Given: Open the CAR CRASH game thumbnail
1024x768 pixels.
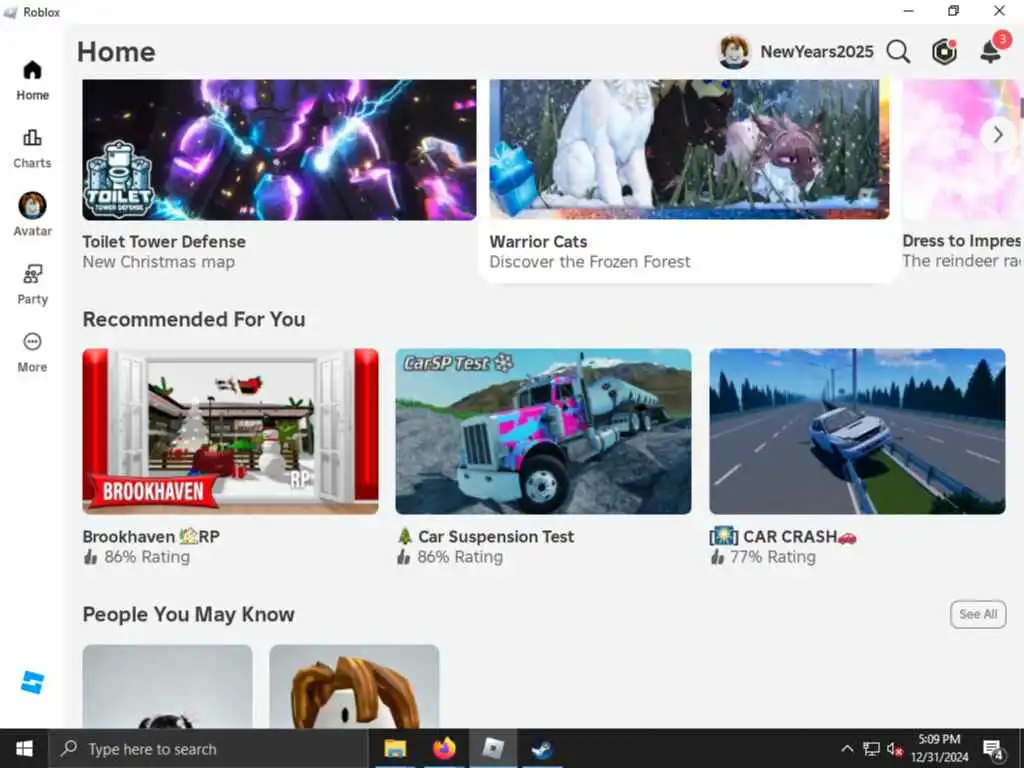Looking at the screenshot, I should [857, 431].
